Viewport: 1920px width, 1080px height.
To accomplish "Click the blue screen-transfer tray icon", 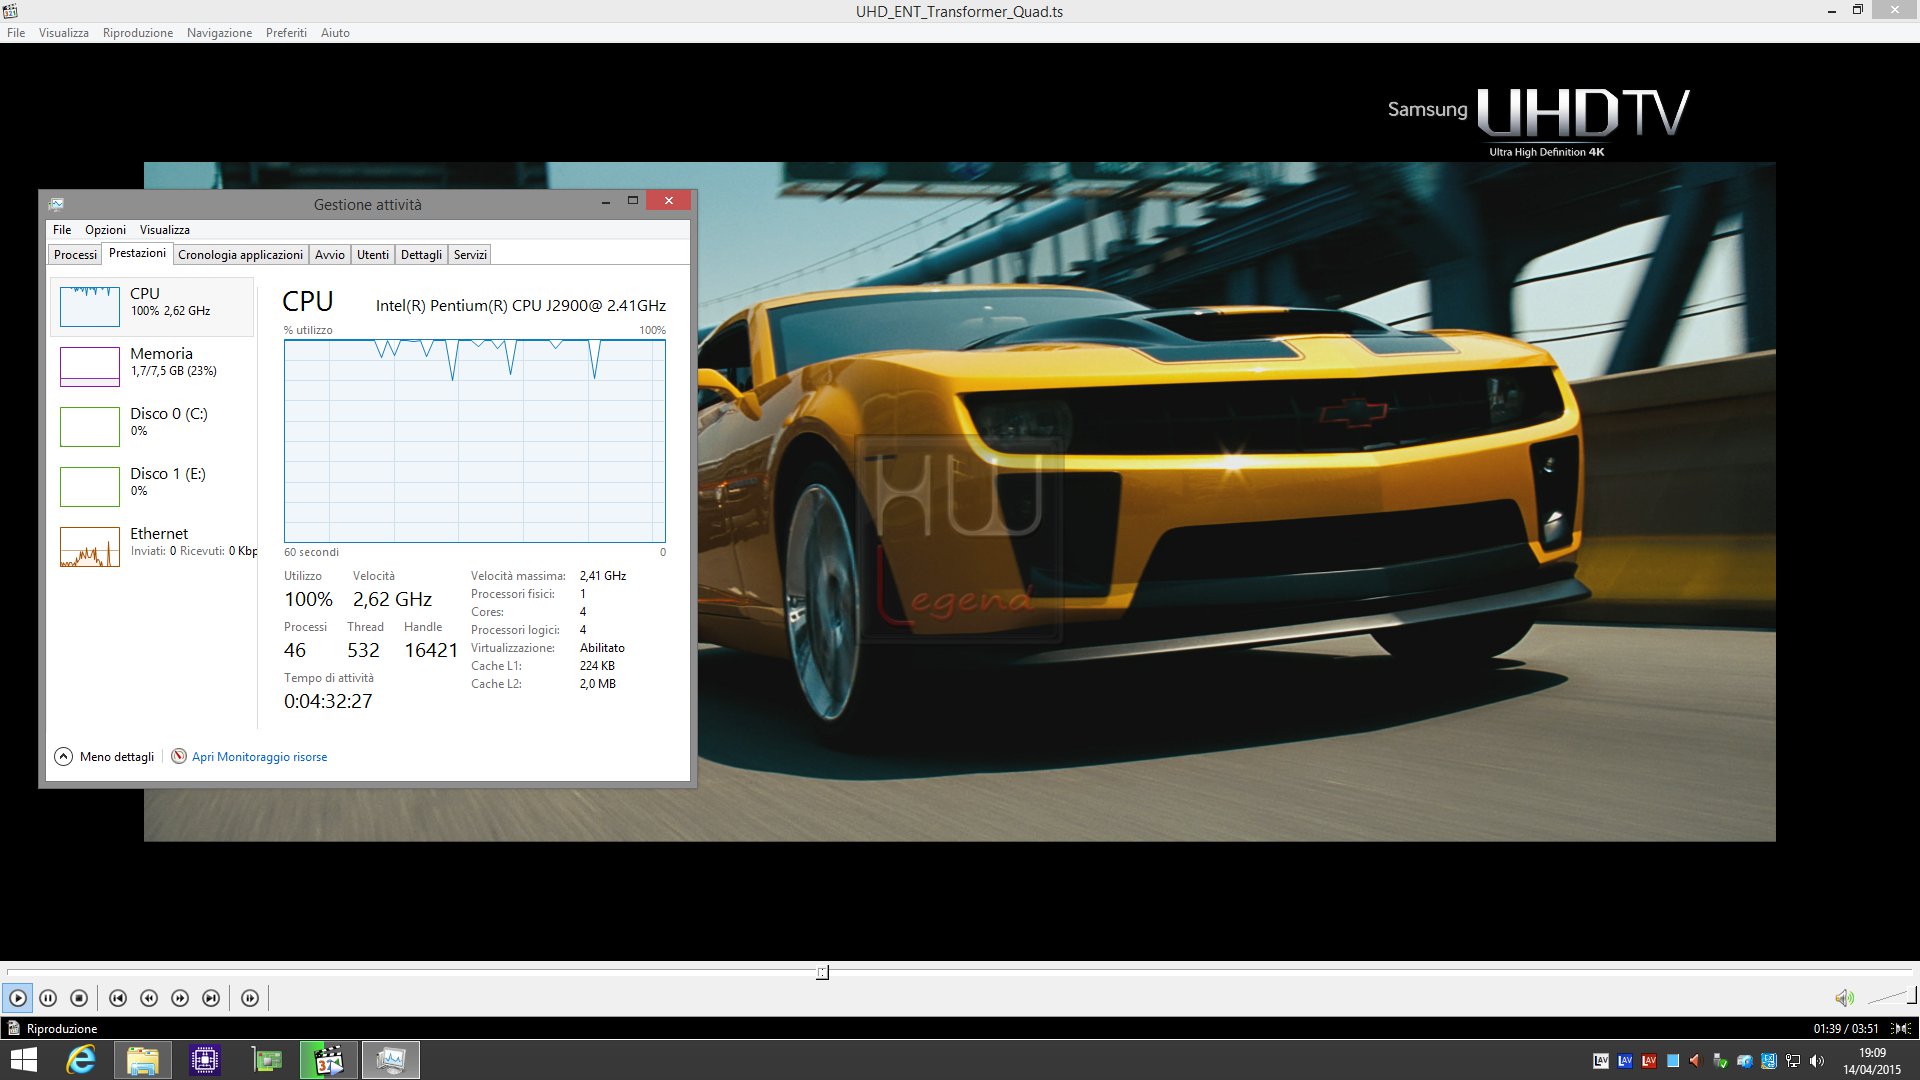I will [x=1769, y=1061].
